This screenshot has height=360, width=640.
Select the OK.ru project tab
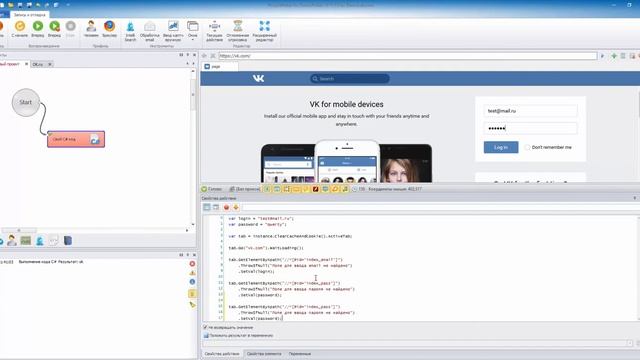coord(38,64)
